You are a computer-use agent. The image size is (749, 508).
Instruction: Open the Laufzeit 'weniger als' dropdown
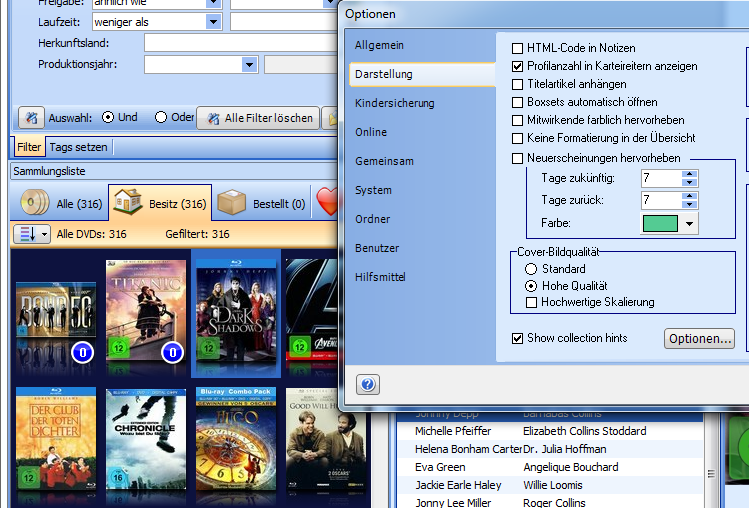pyautogui.click(x=213, y=20)
